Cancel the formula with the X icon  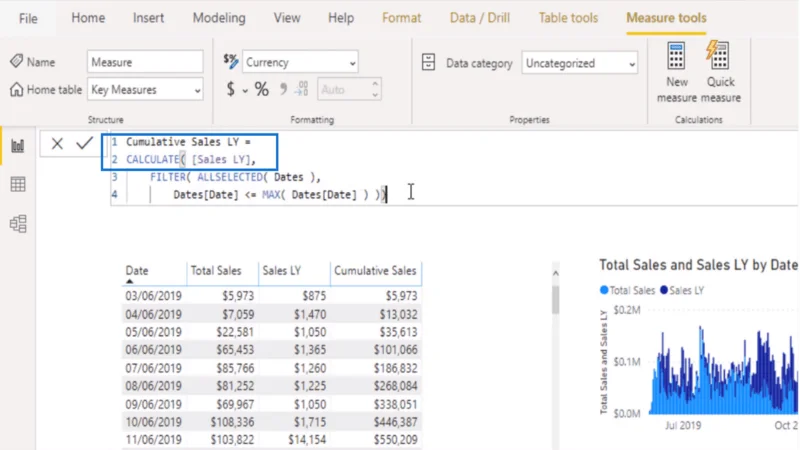coord(57,143)
